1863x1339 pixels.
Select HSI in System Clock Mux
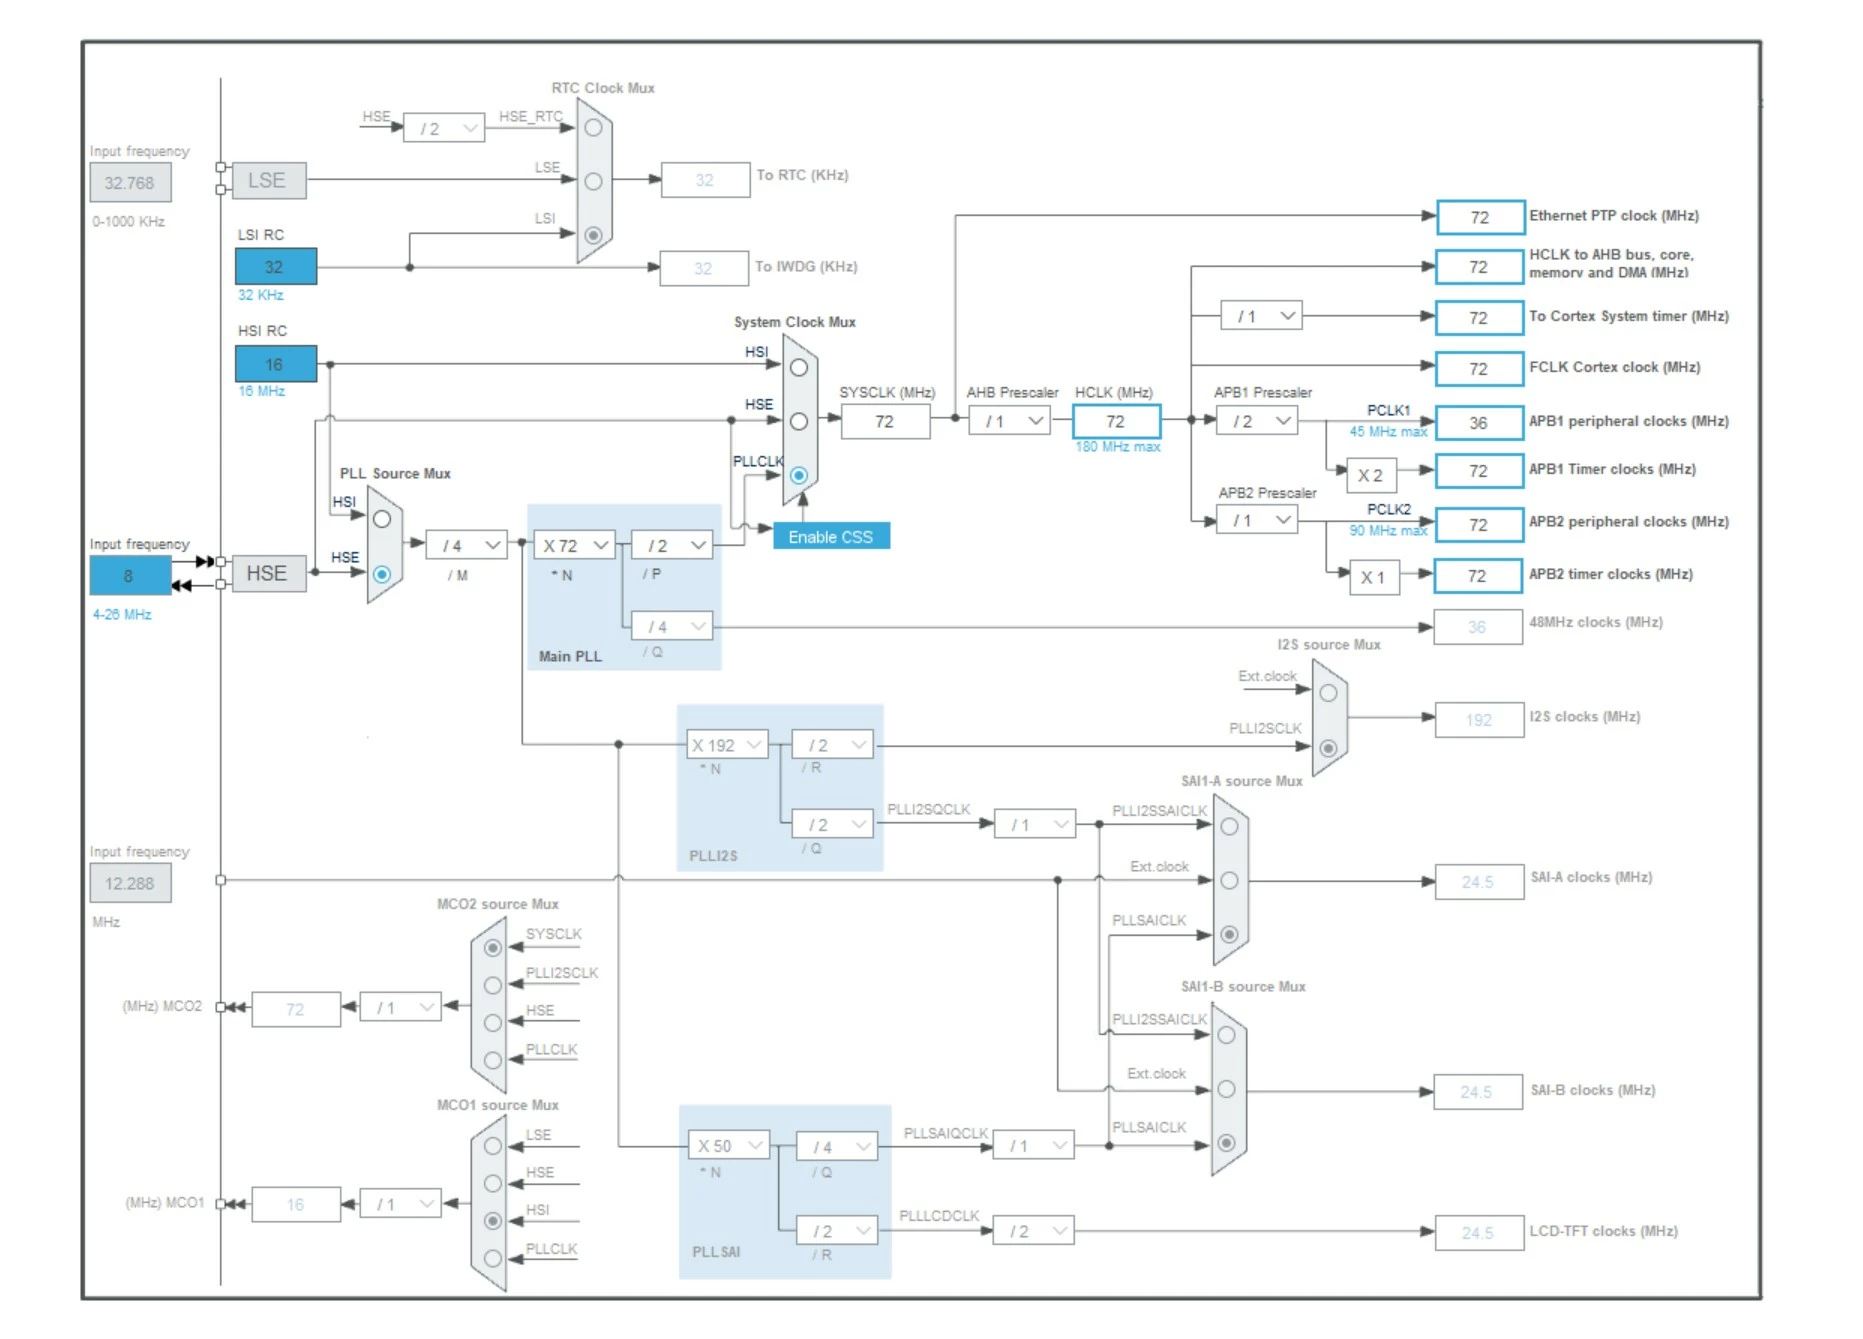pos(798,367)
